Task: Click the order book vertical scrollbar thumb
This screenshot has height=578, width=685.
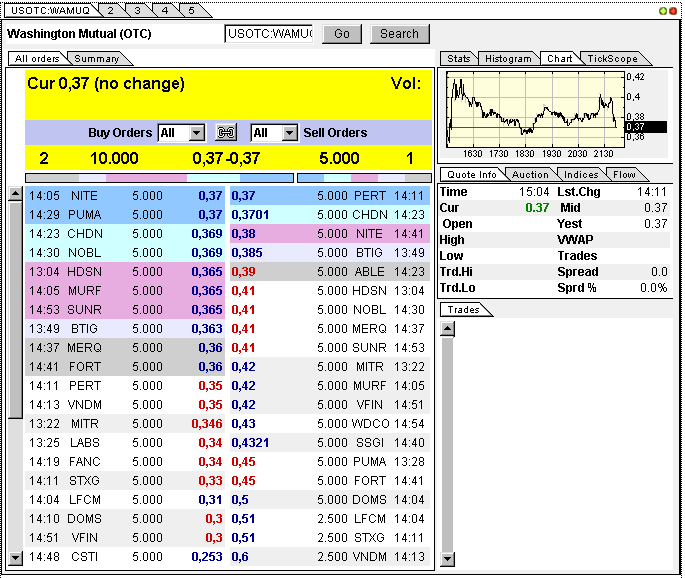Action: coord(15,309)
